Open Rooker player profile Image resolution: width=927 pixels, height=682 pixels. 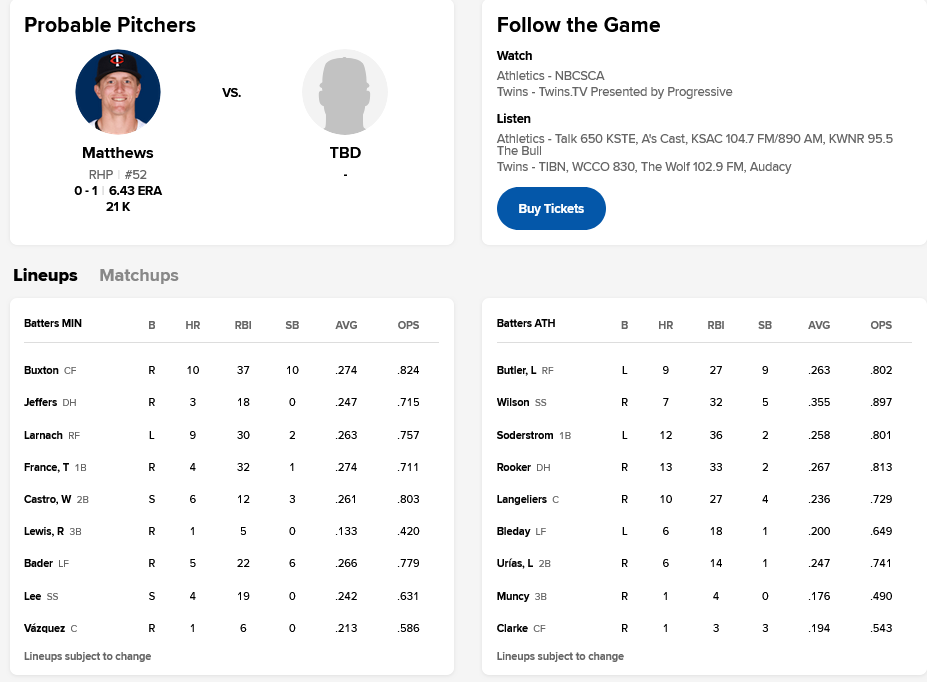tap(514, 467)
